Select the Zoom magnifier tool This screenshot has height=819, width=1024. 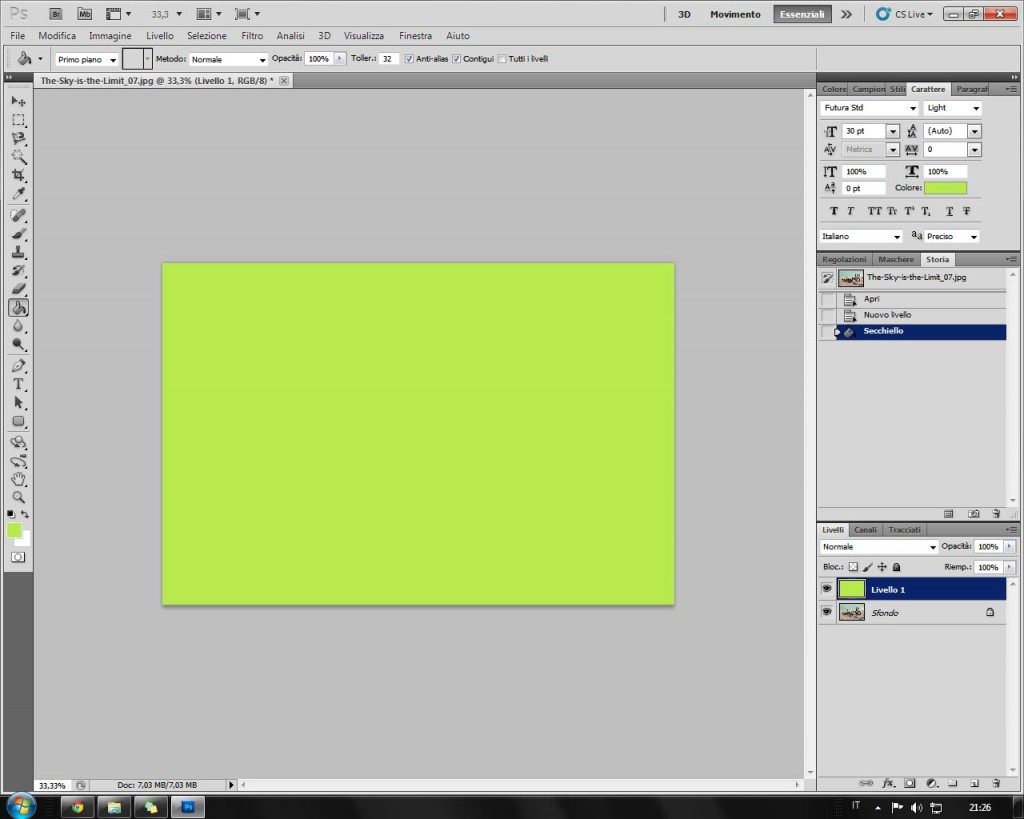coord(18,497)
